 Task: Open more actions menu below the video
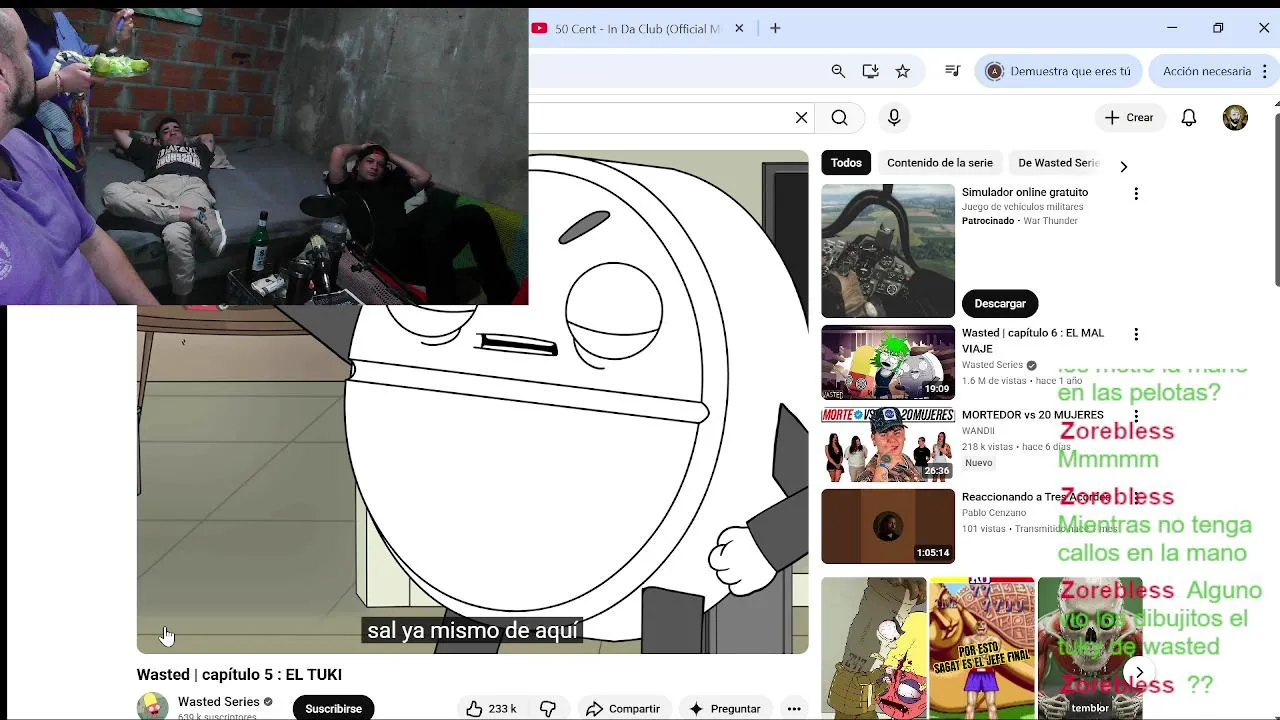pyautogui.click(x=794, y=708)
